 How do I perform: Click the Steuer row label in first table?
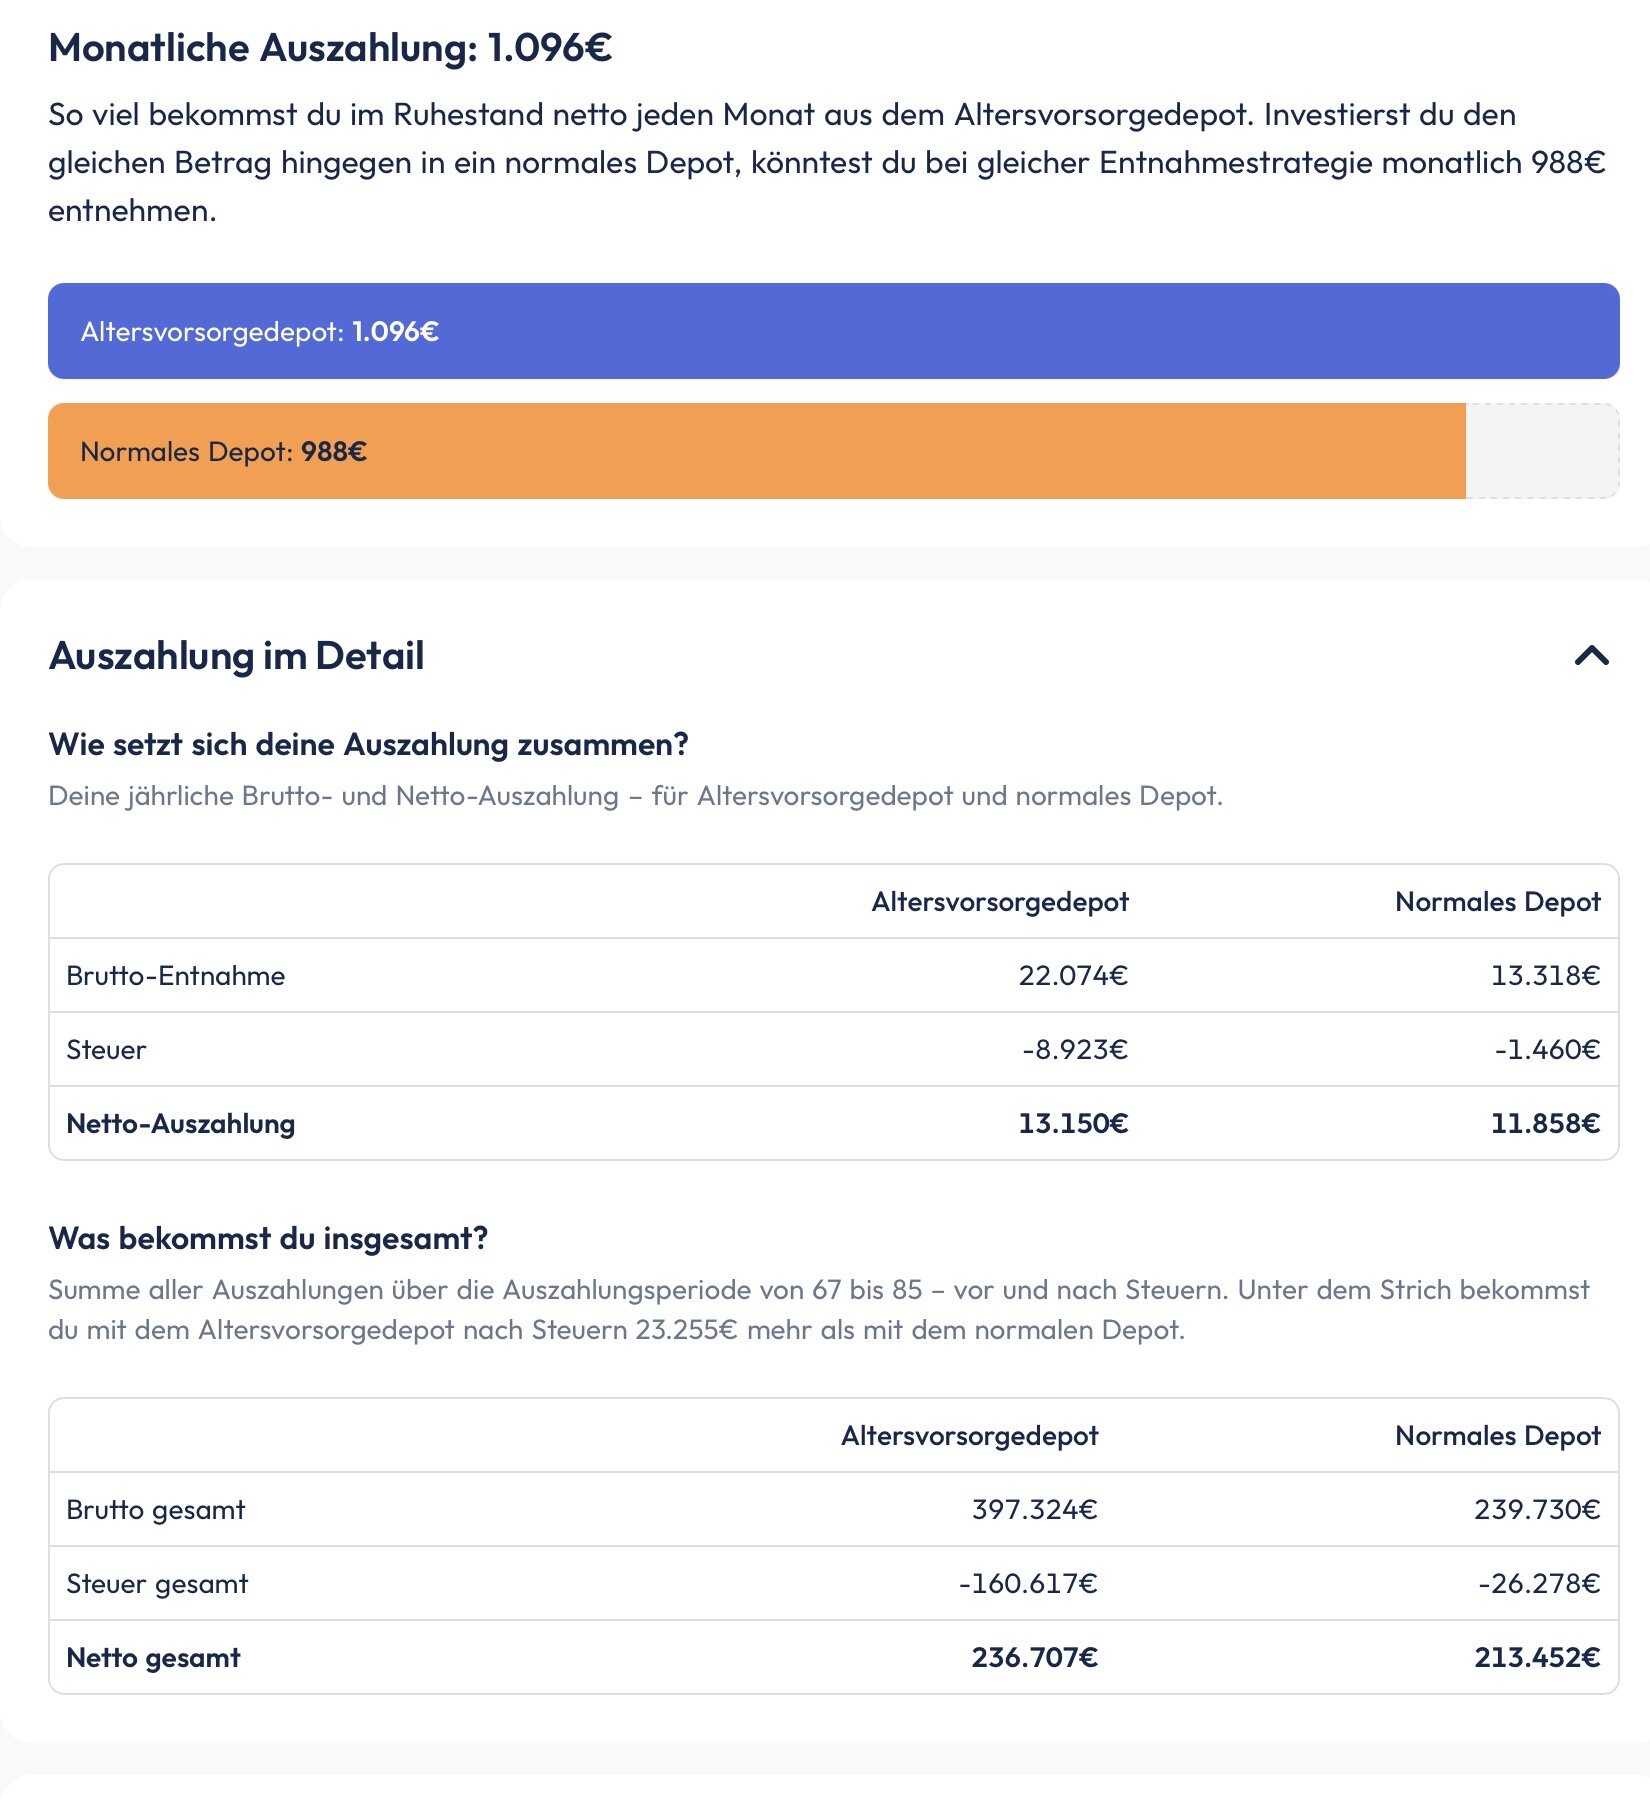coord(106,1050)
